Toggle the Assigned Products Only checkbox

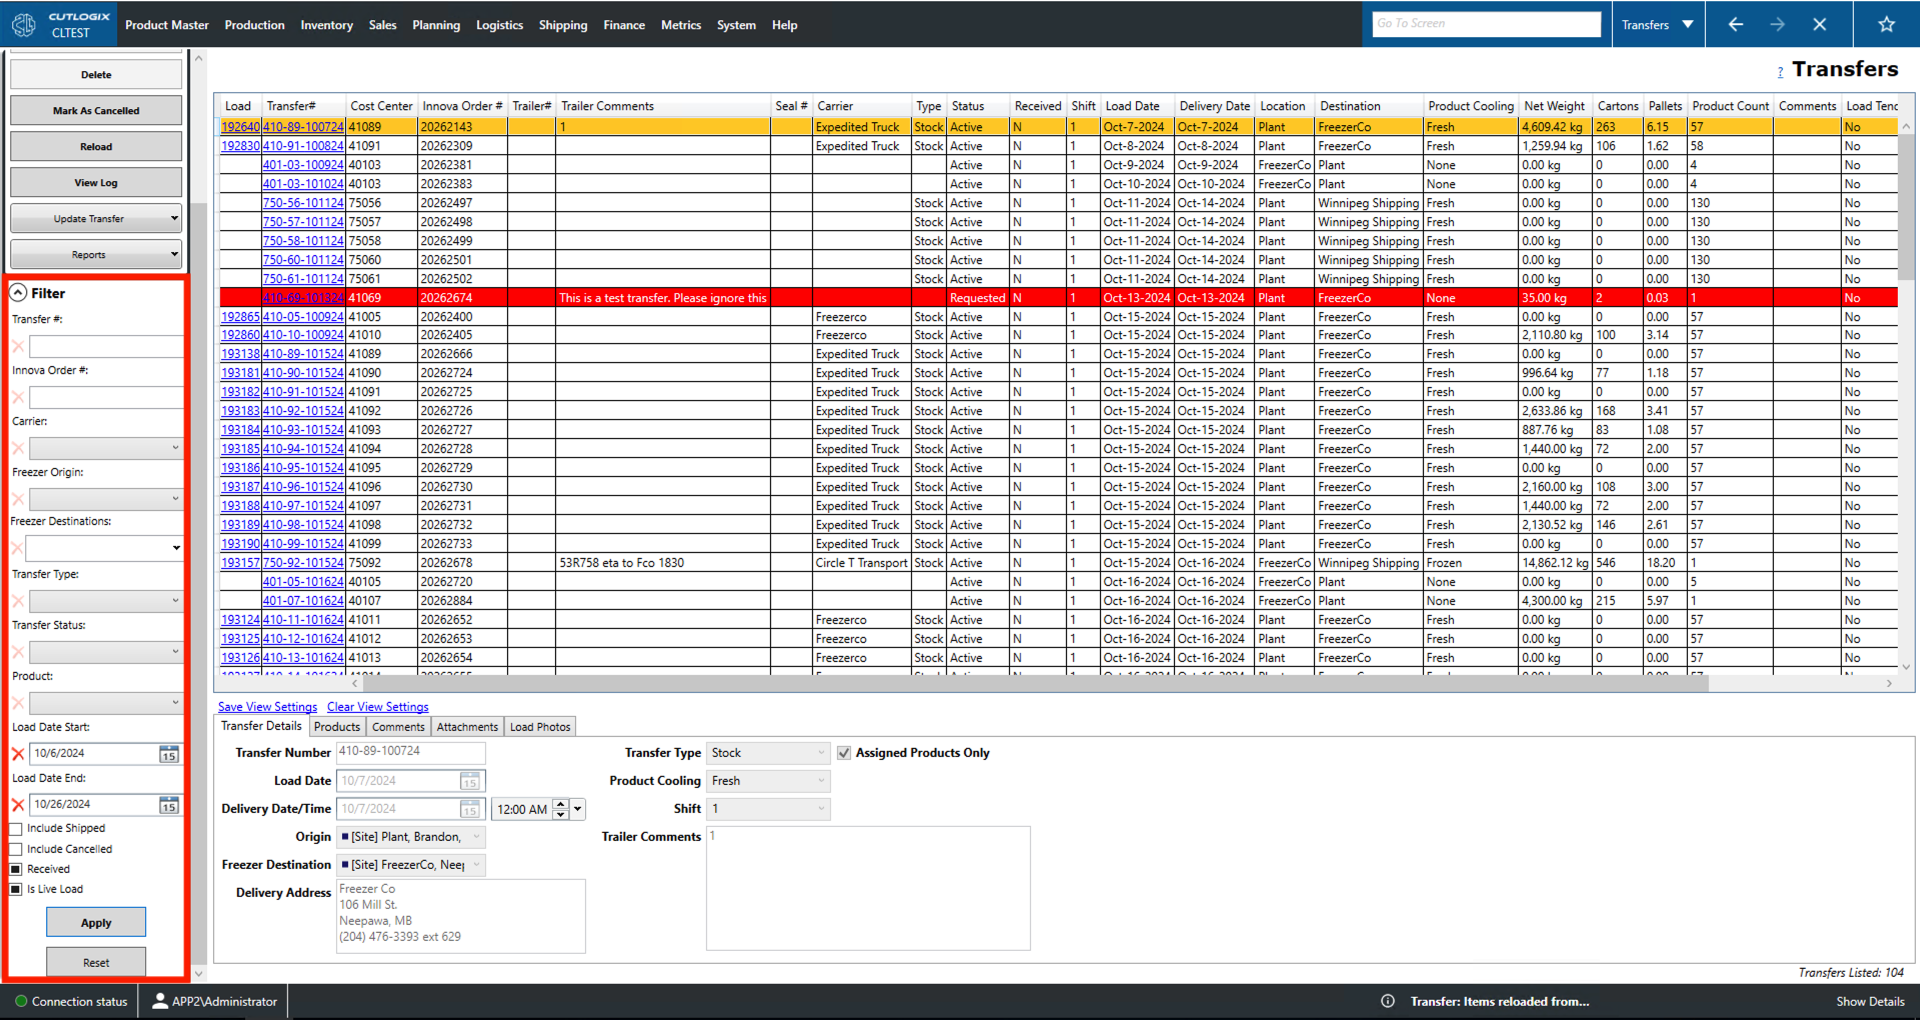pos(844,753)
